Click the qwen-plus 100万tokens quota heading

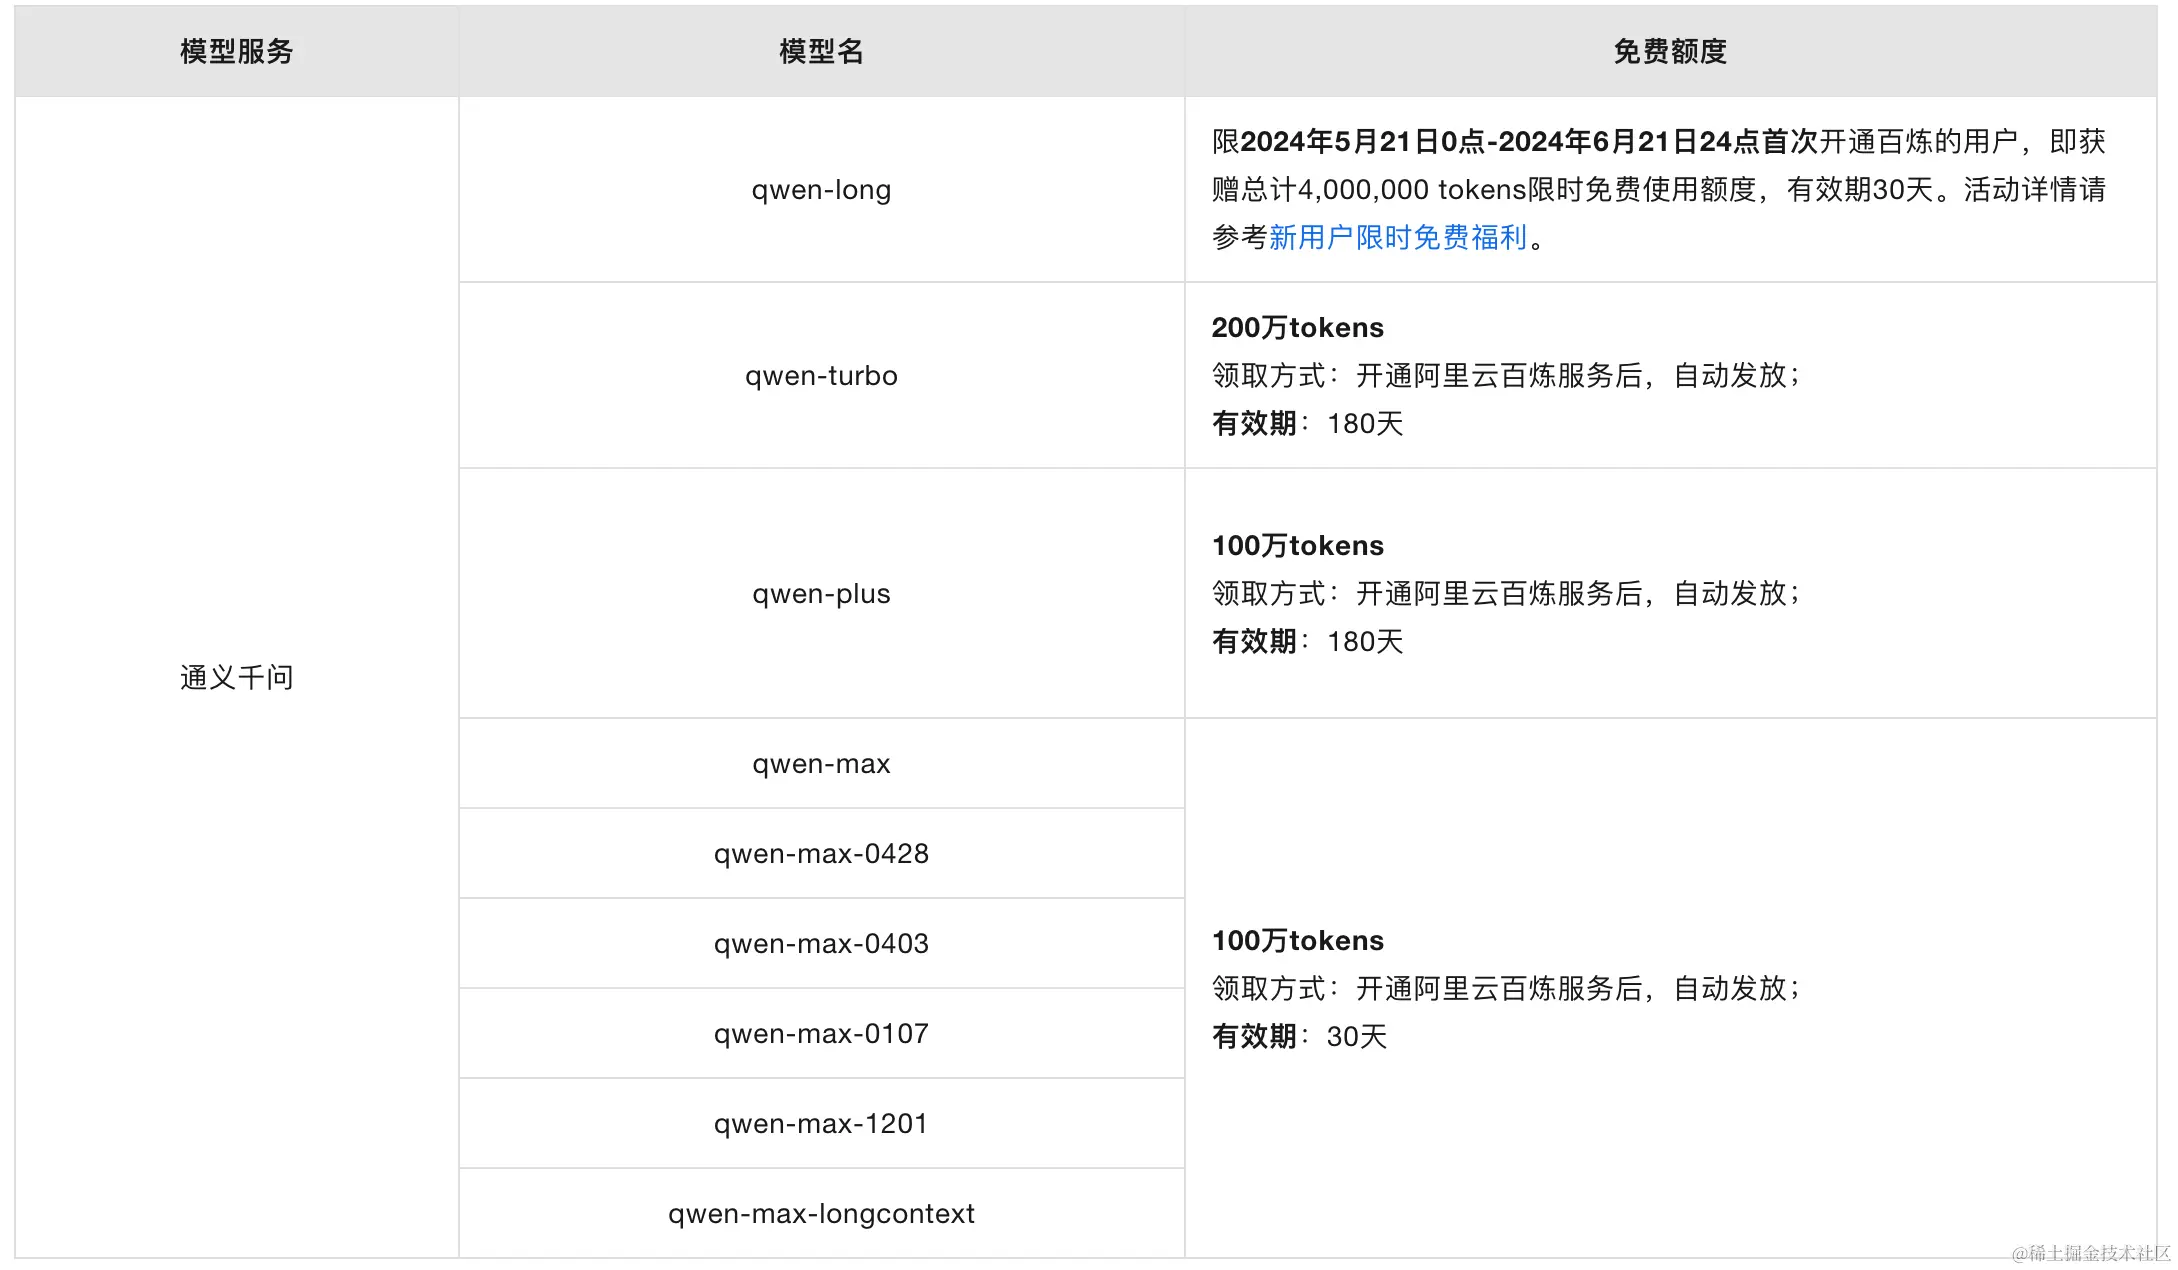point(1297,546)
